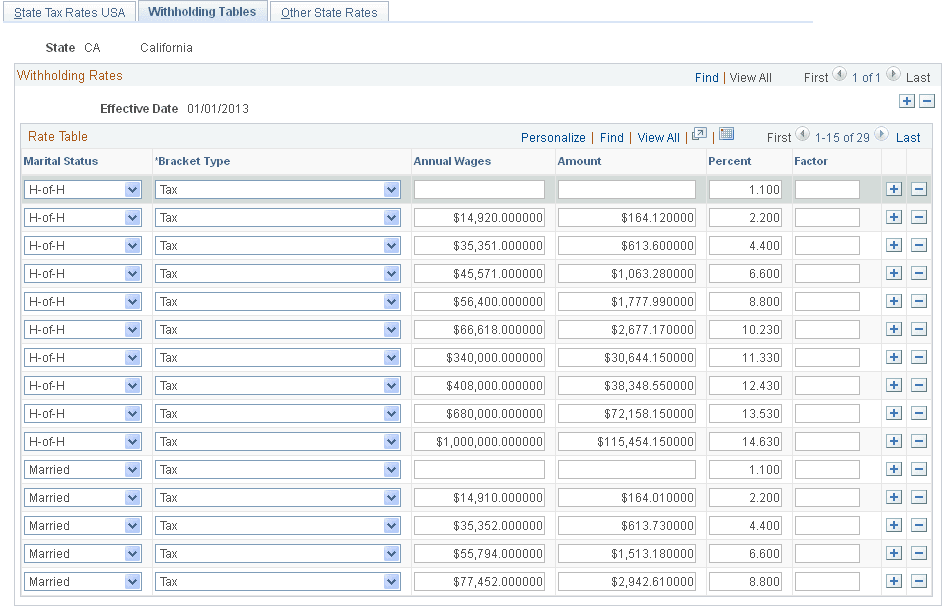Click previous arrow beside 1-15 of 29
946x608 pixels.
[801, 136]
